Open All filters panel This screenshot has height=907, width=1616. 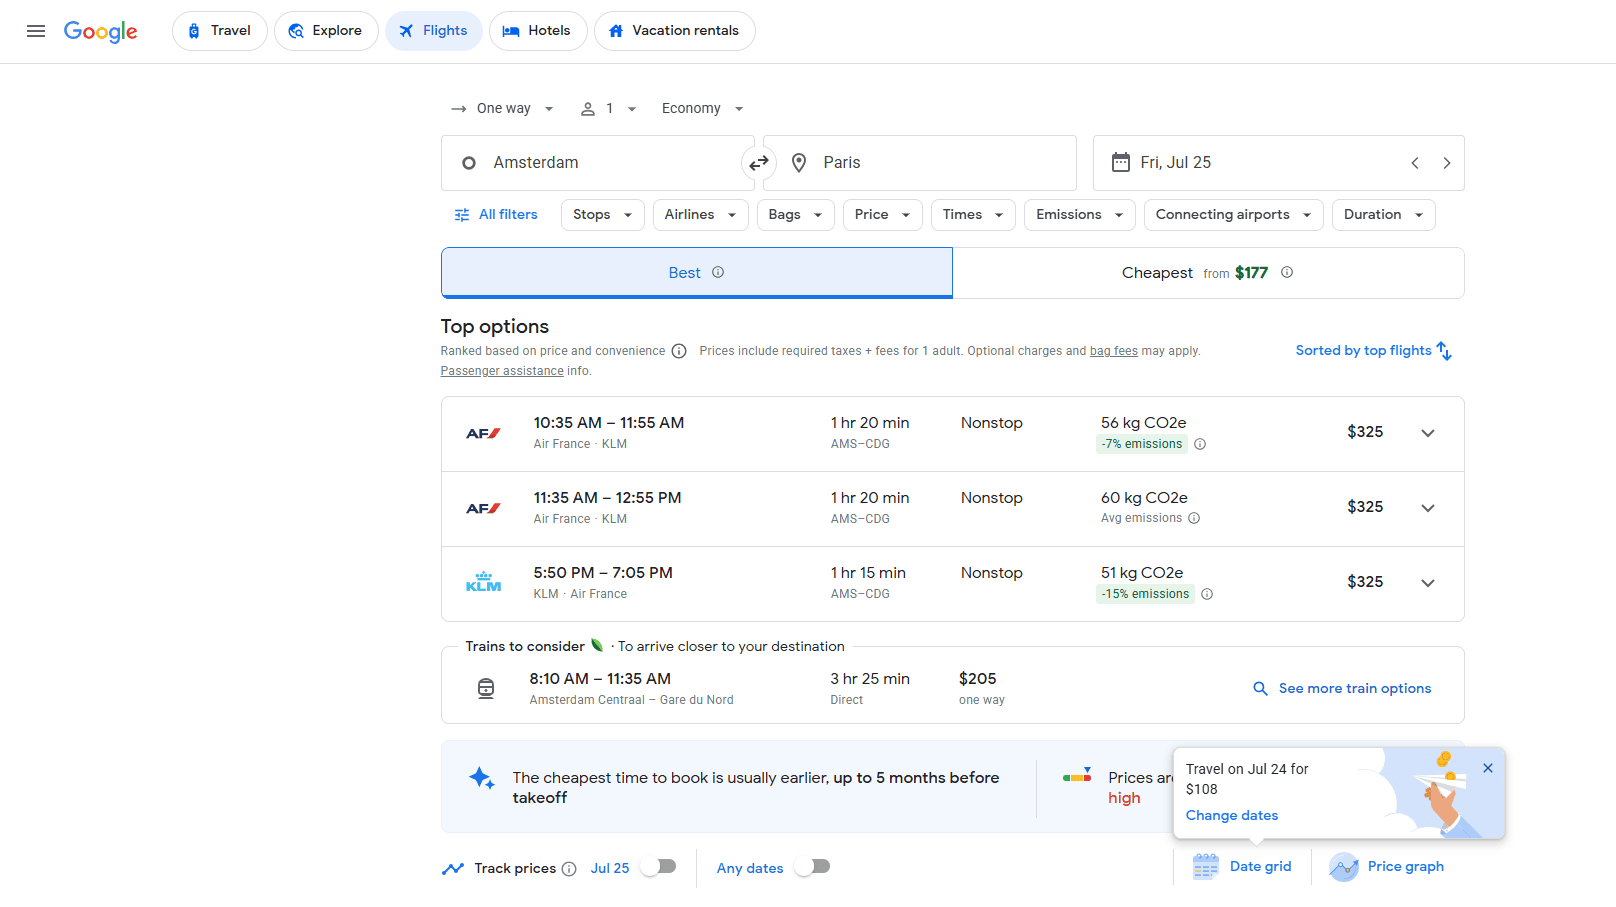click(x=496, y=215)
